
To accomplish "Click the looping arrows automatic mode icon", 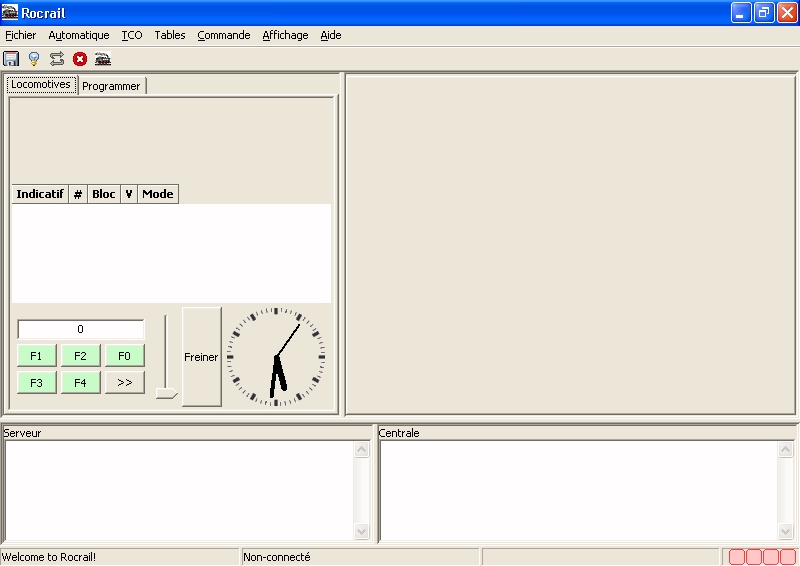I will point(57,59).
